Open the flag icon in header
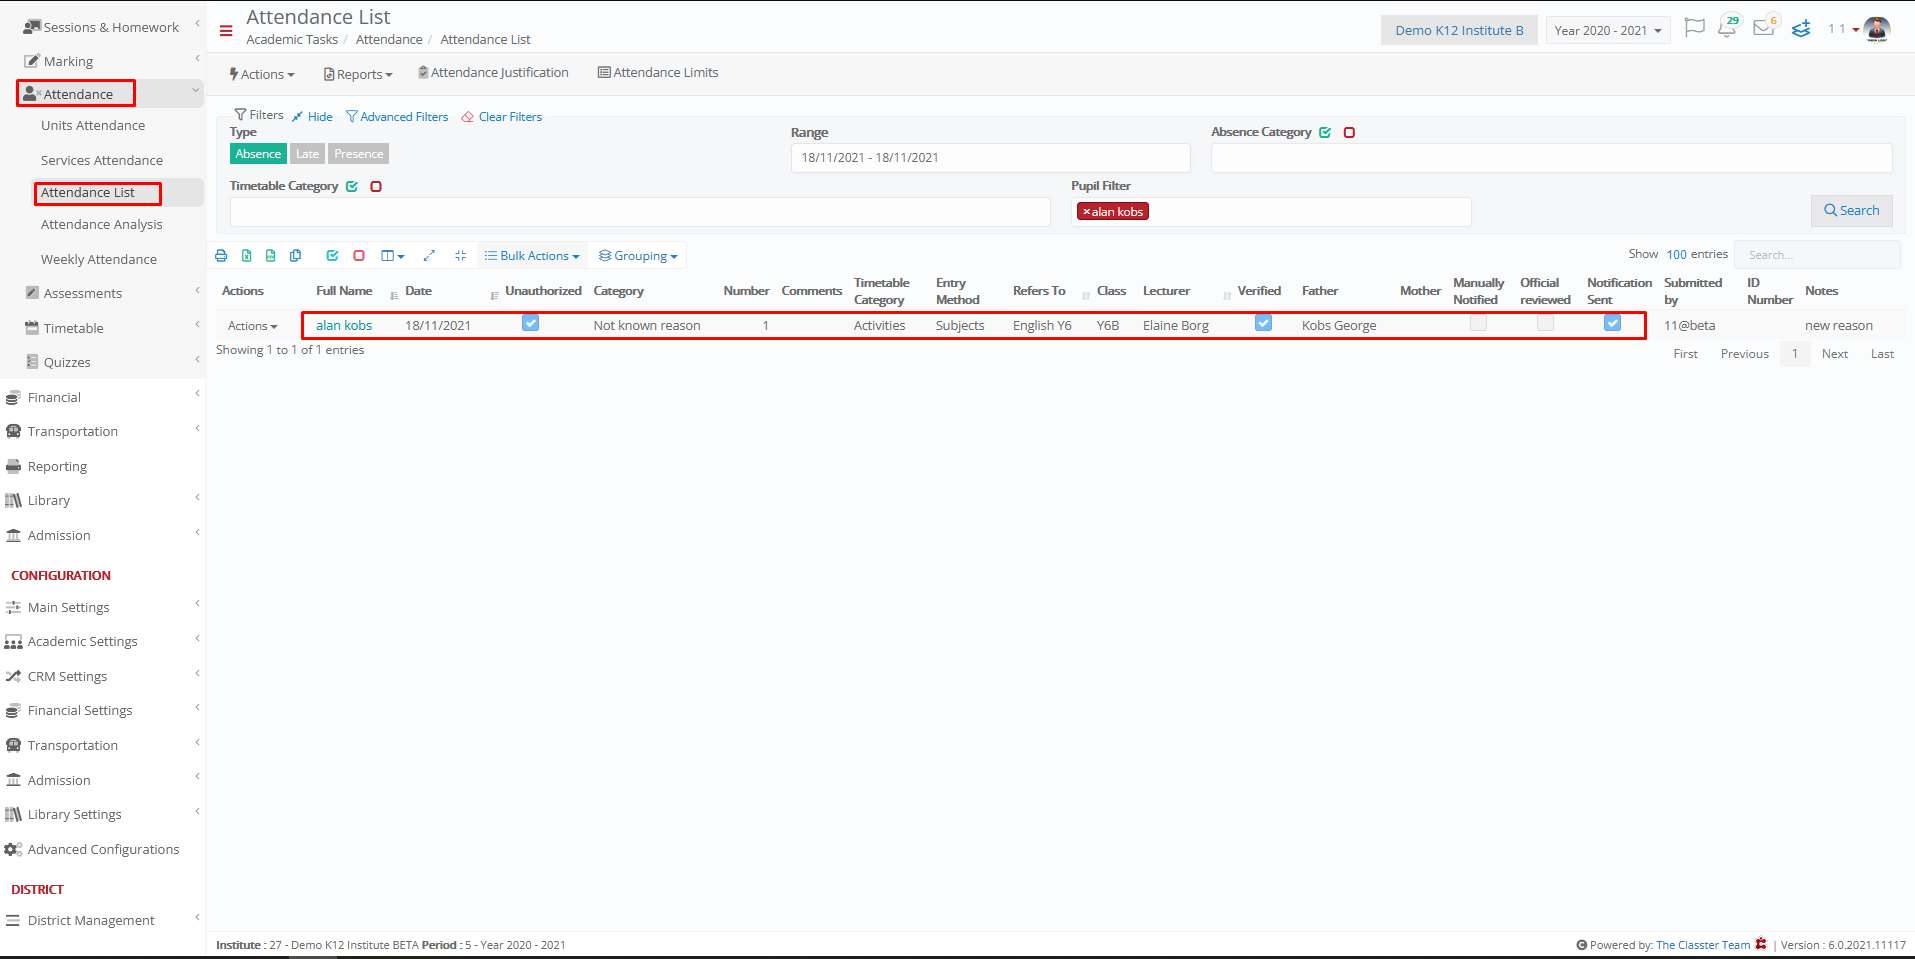 tap(1694, 28)
